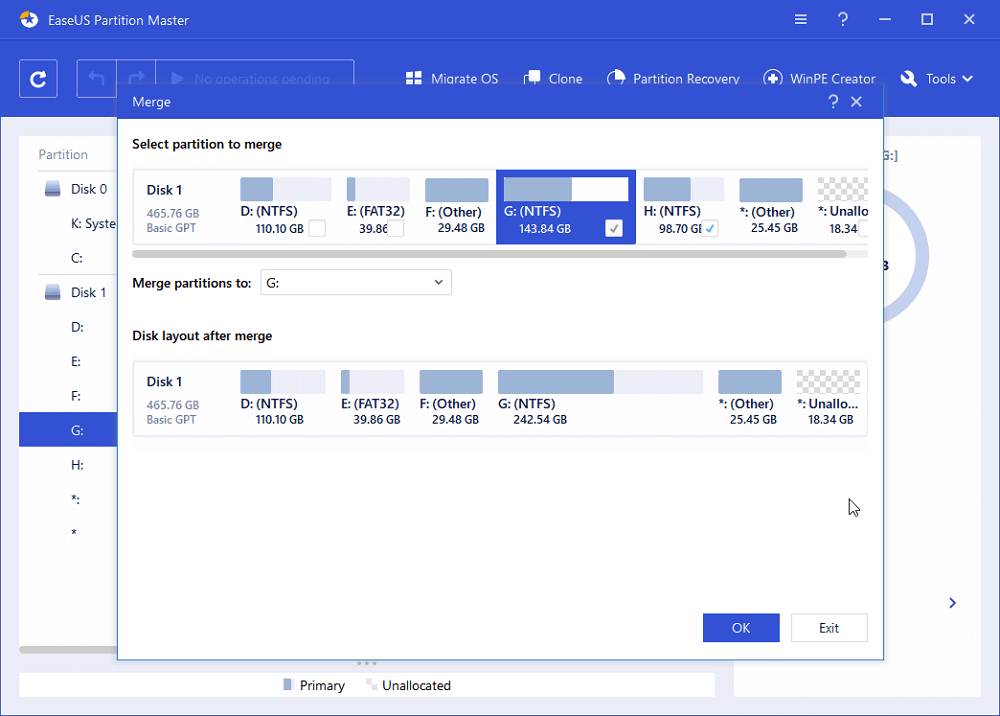Viewport: 1000px width, 716px height.
Task: Select the Partition section in the sidebar
Action: point(62,154)
